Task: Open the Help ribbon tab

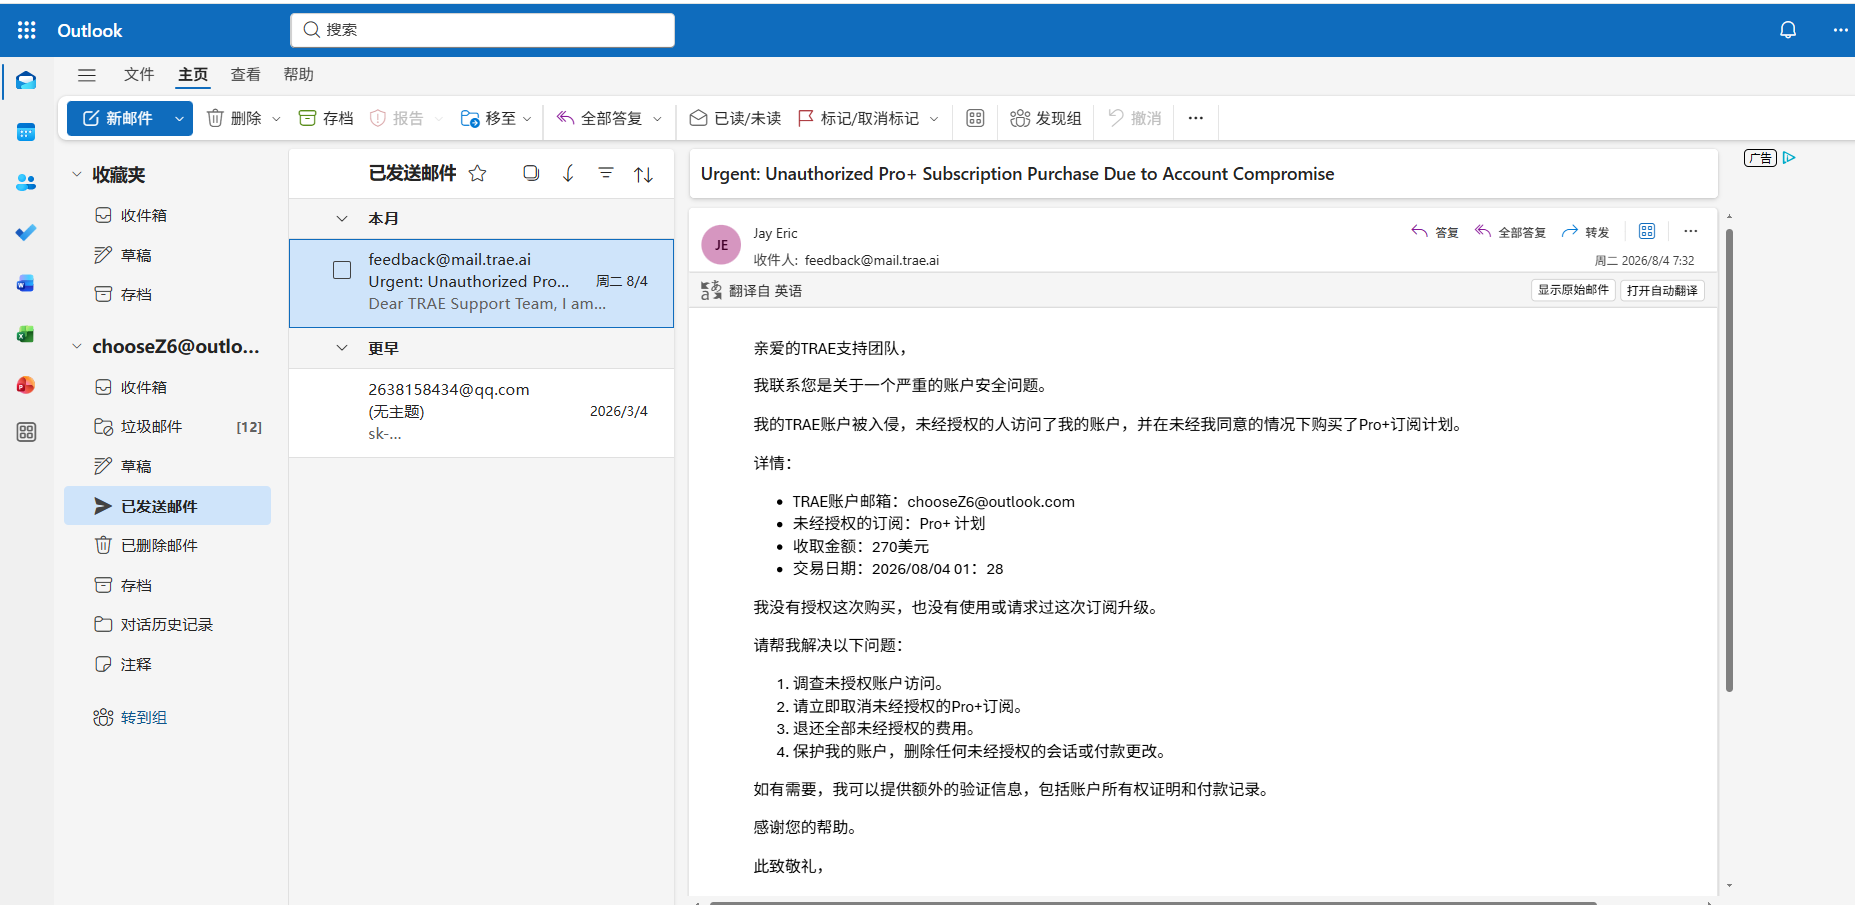Action: point(299,74)
